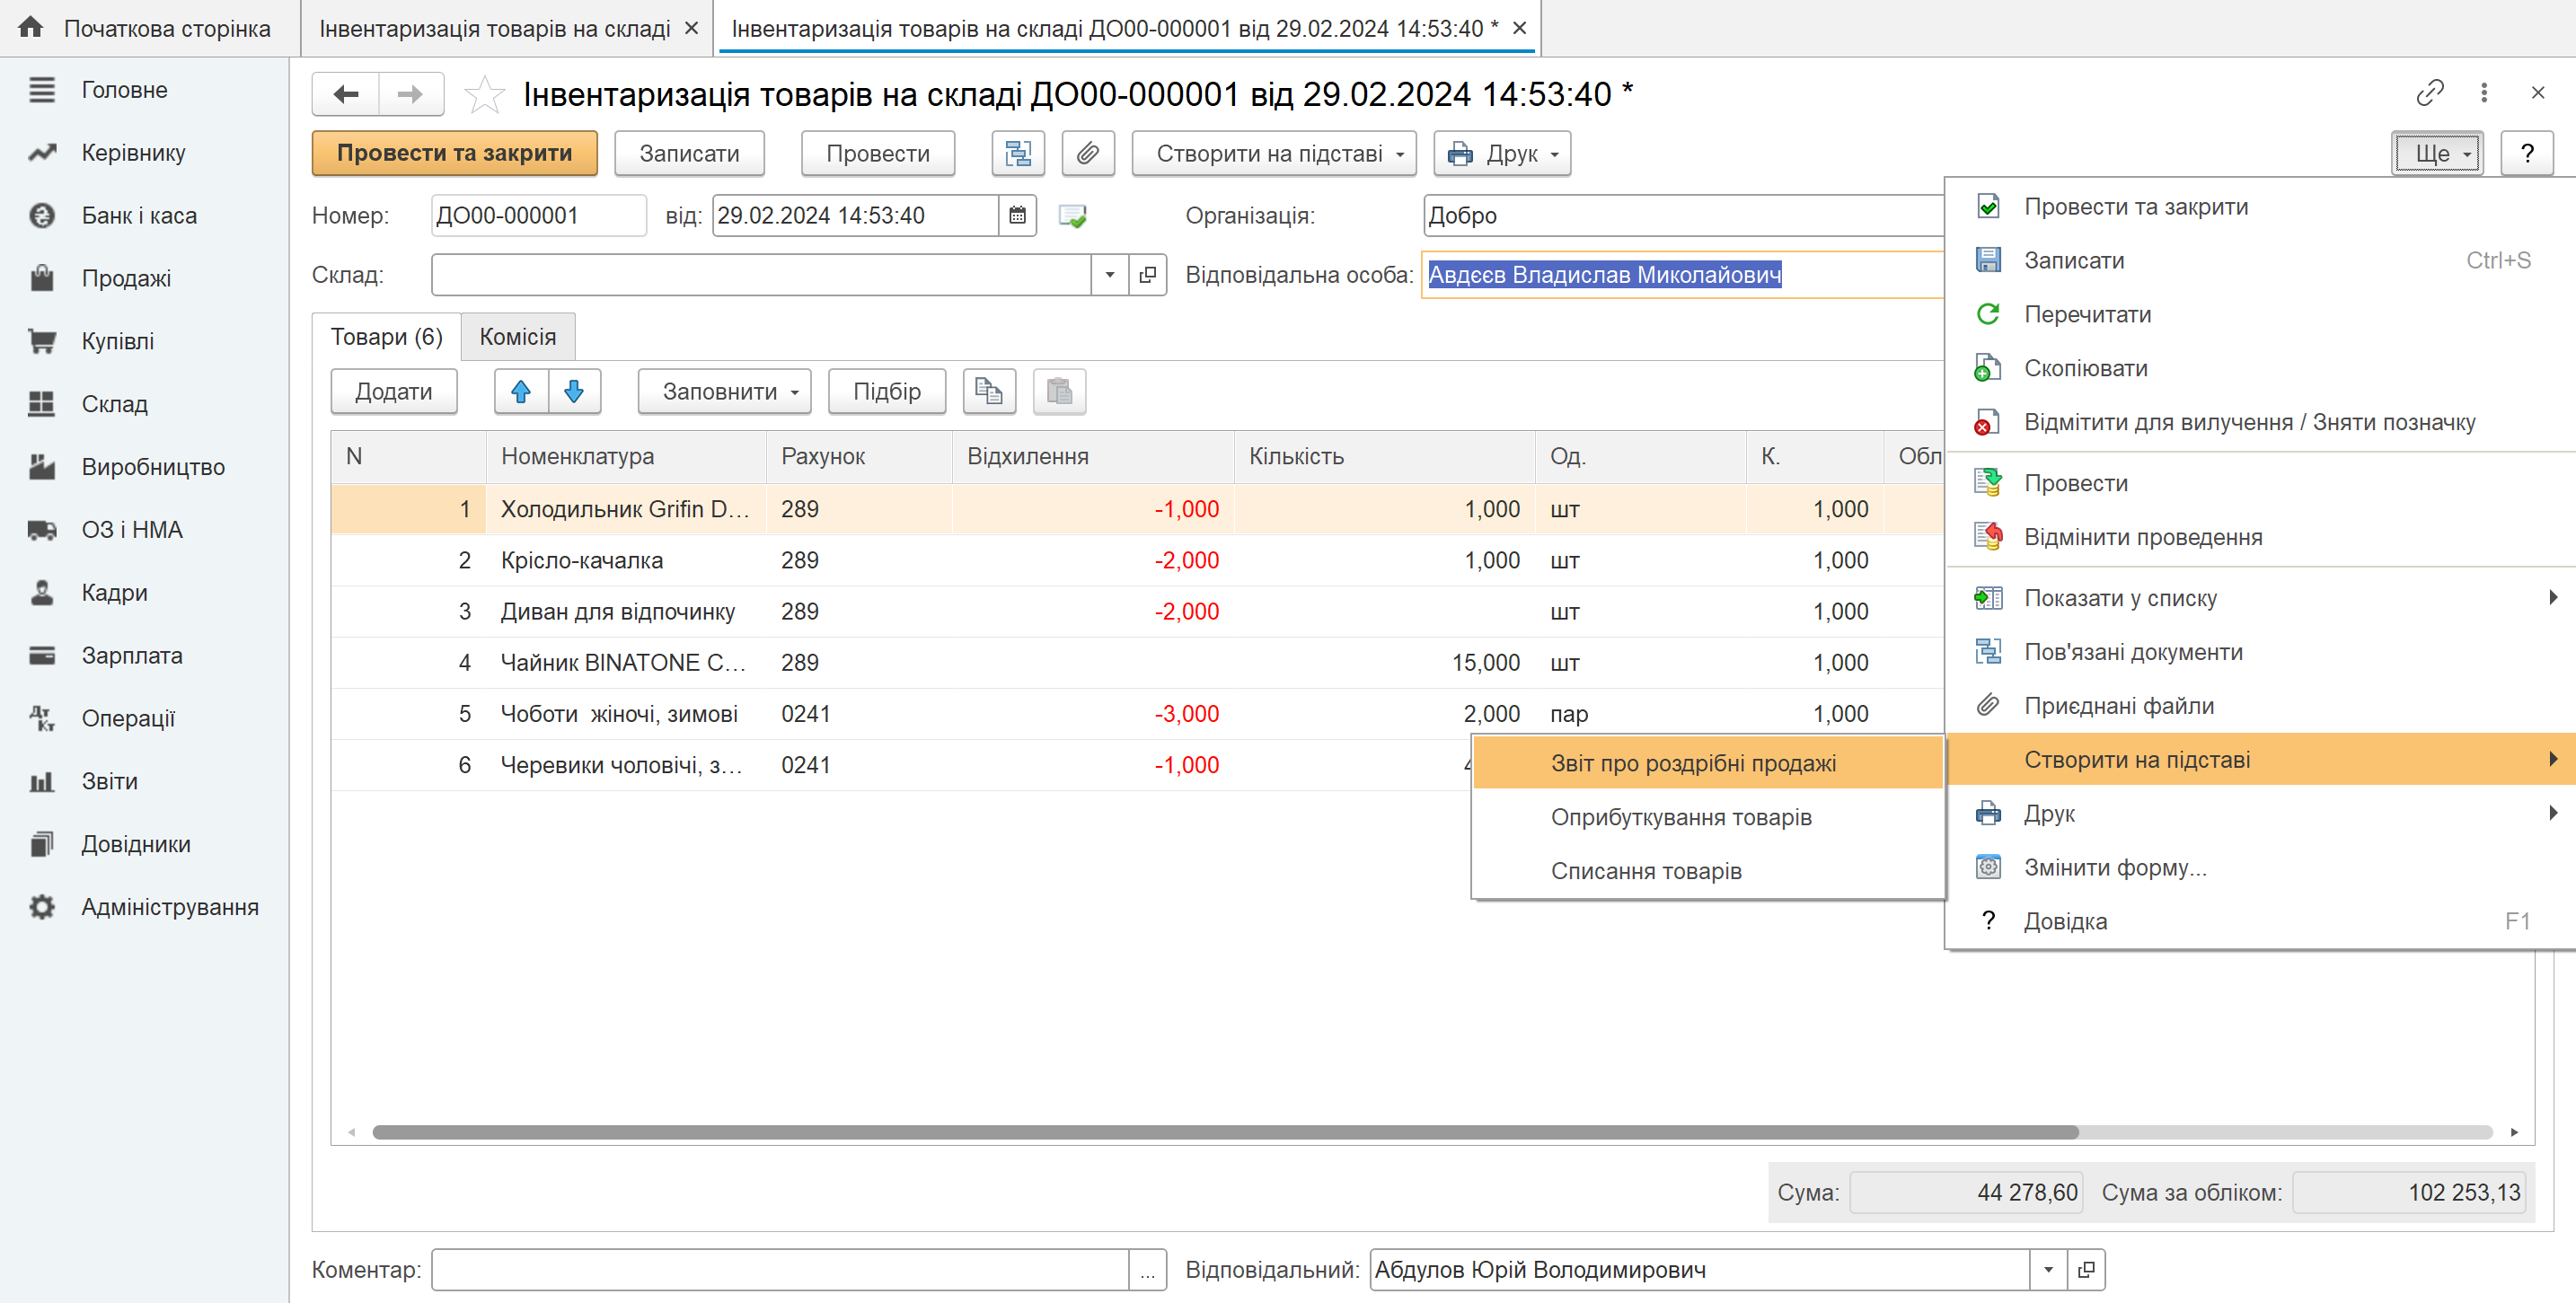Open Звіти section in sidebar
The image size is (2576, 1303).
point(110,782)
